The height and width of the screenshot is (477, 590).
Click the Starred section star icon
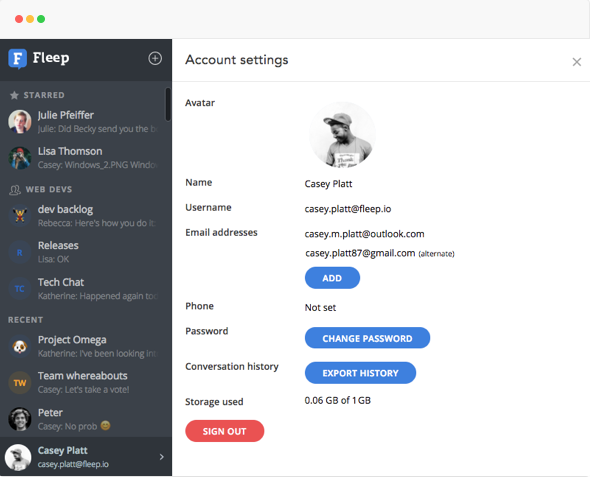pos(14,95)
